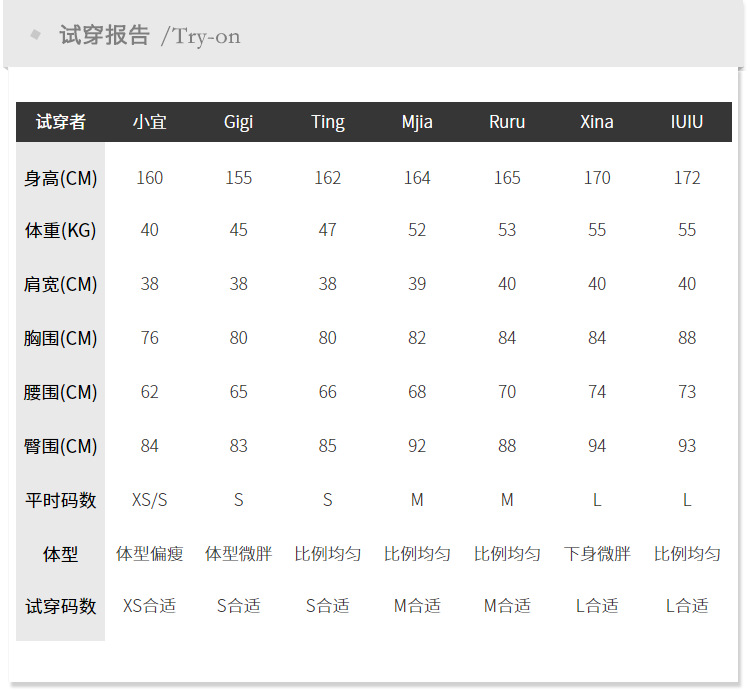This screenshot has width=750, height=690.
Task: Select the Ting column header
Action: tap(328, 122)
